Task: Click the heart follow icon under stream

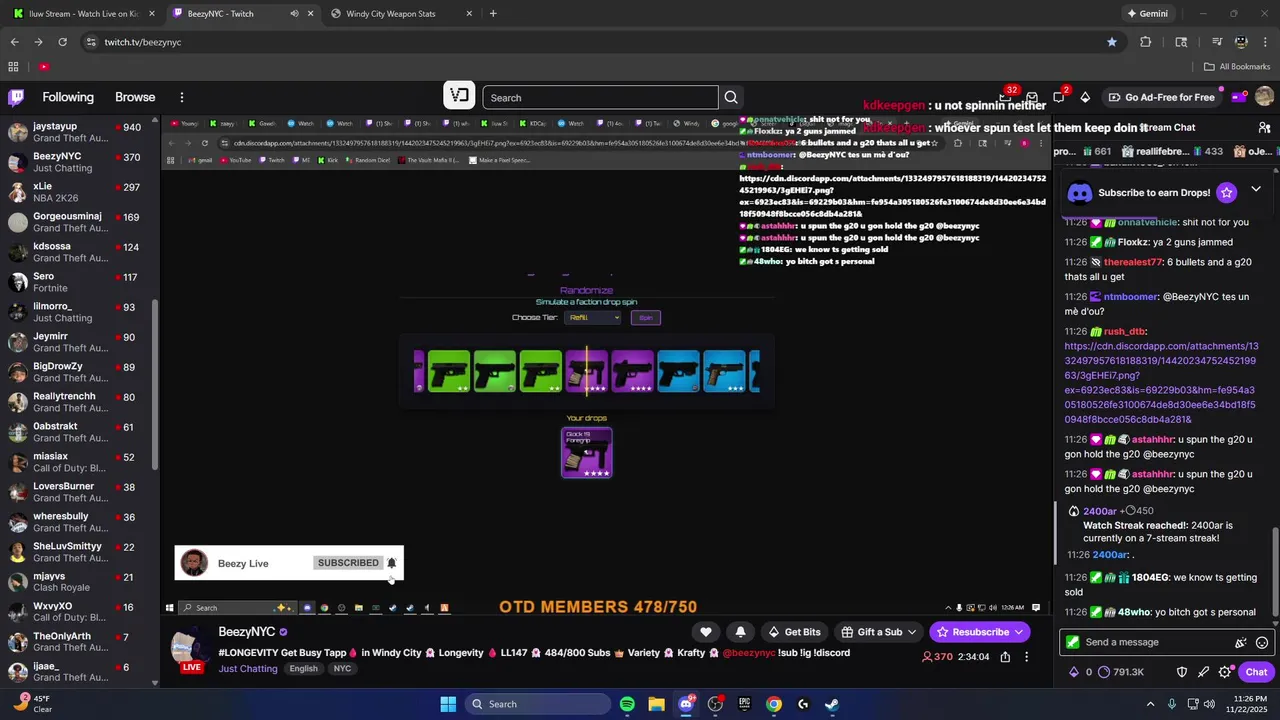Action: [706, 632]
